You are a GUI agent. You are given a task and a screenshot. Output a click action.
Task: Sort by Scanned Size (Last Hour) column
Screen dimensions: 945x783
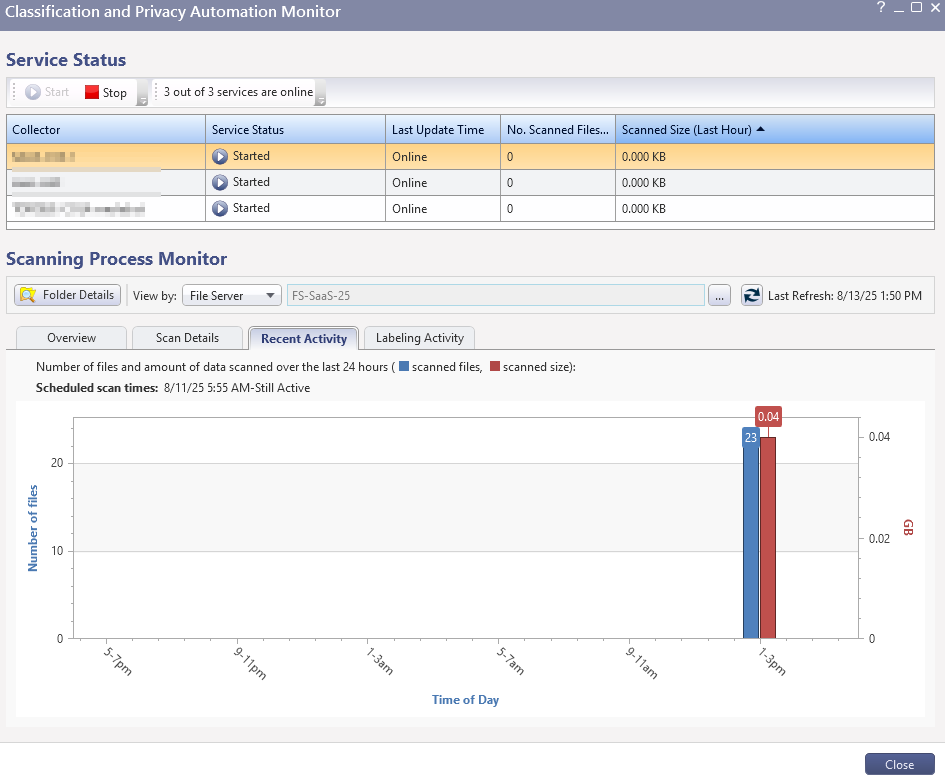[x=774, y=130]
